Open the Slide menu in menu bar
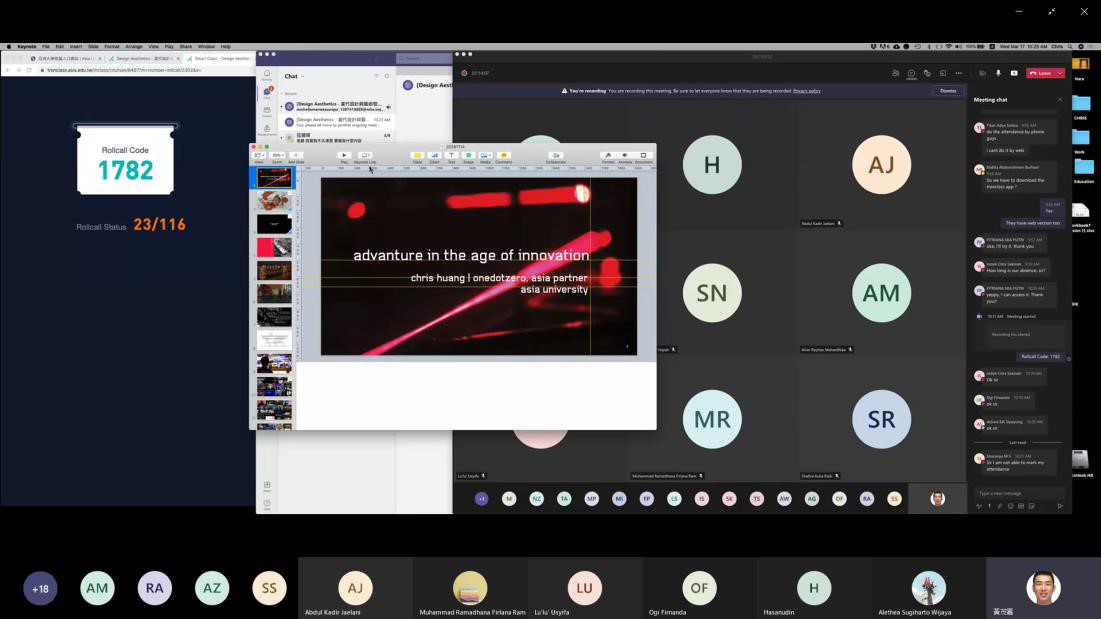The height and width of the screenshot is (619, 1101). coord(93,46)
